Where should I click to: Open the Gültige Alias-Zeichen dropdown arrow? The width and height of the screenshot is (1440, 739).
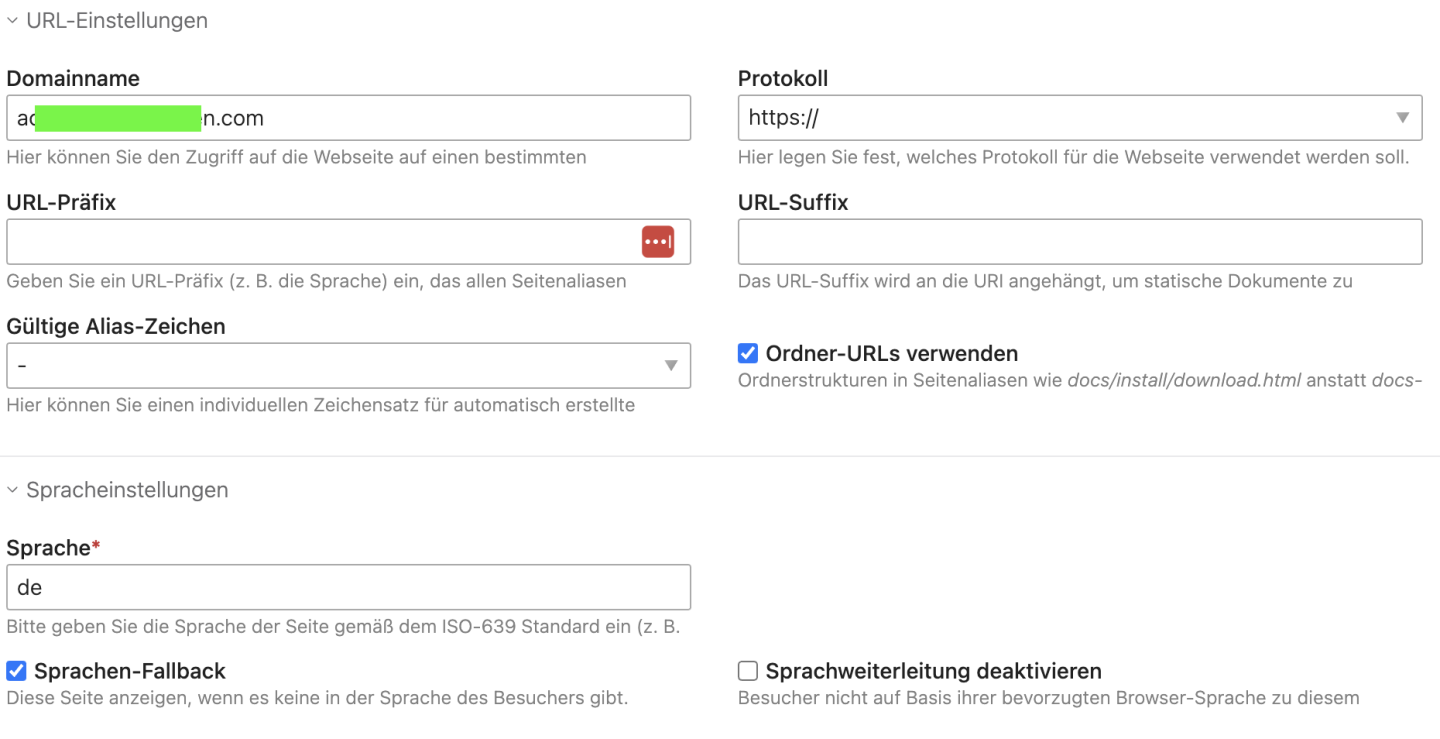(671, 366)
